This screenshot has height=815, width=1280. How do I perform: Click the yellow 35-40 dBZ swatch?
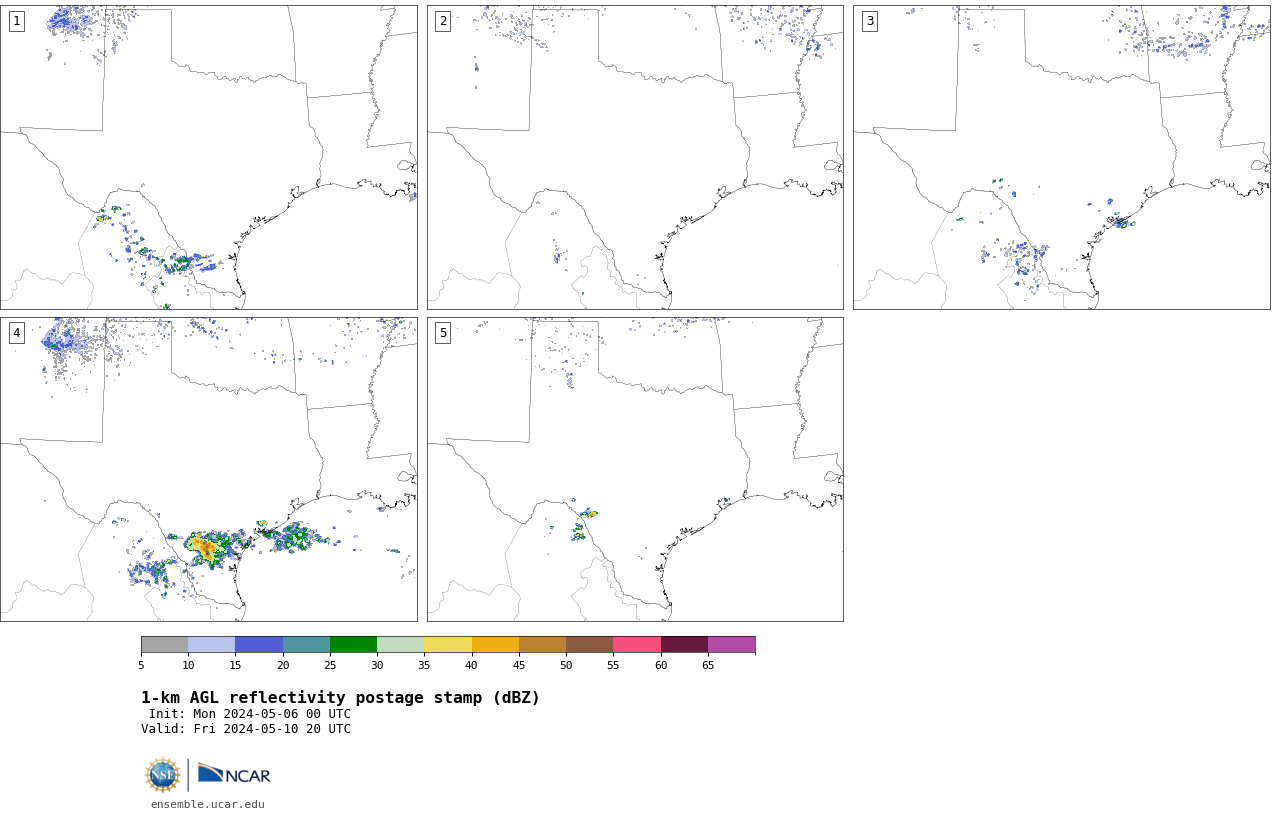coord(448,644)
